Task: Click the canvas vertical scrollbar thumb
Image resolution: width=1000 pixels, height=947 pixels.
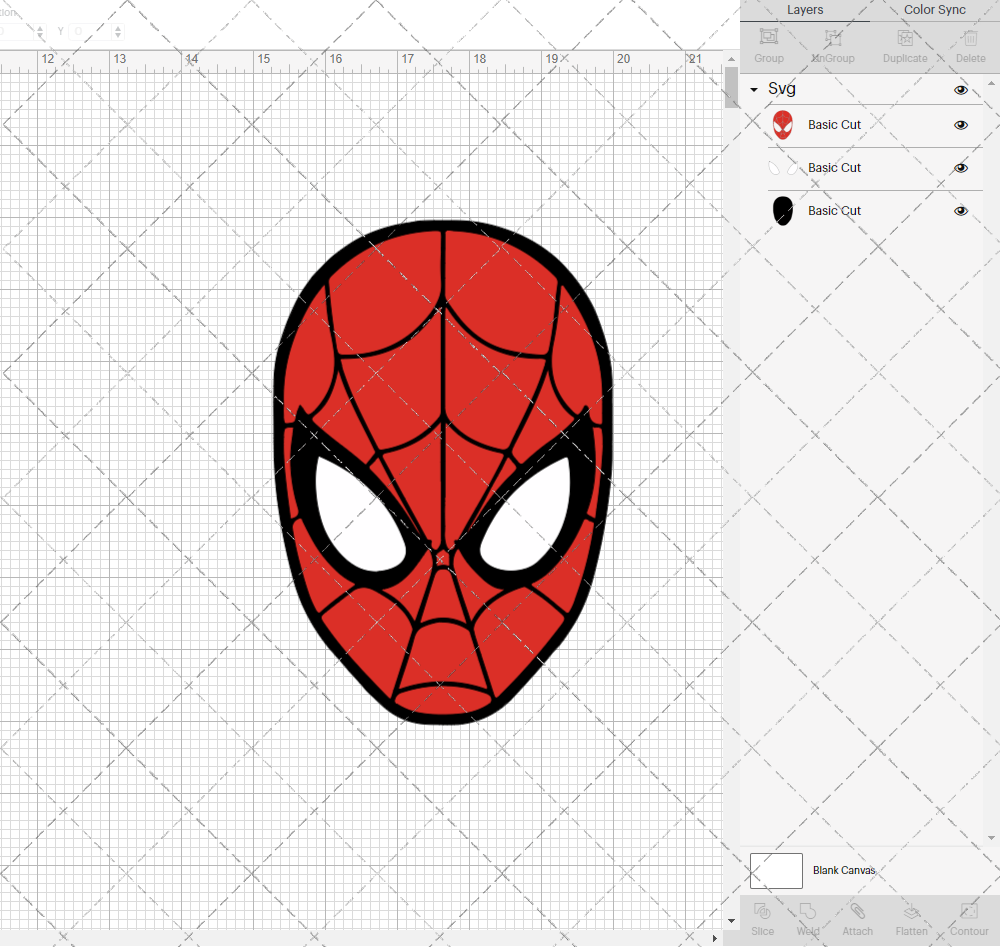Action: 732,87
